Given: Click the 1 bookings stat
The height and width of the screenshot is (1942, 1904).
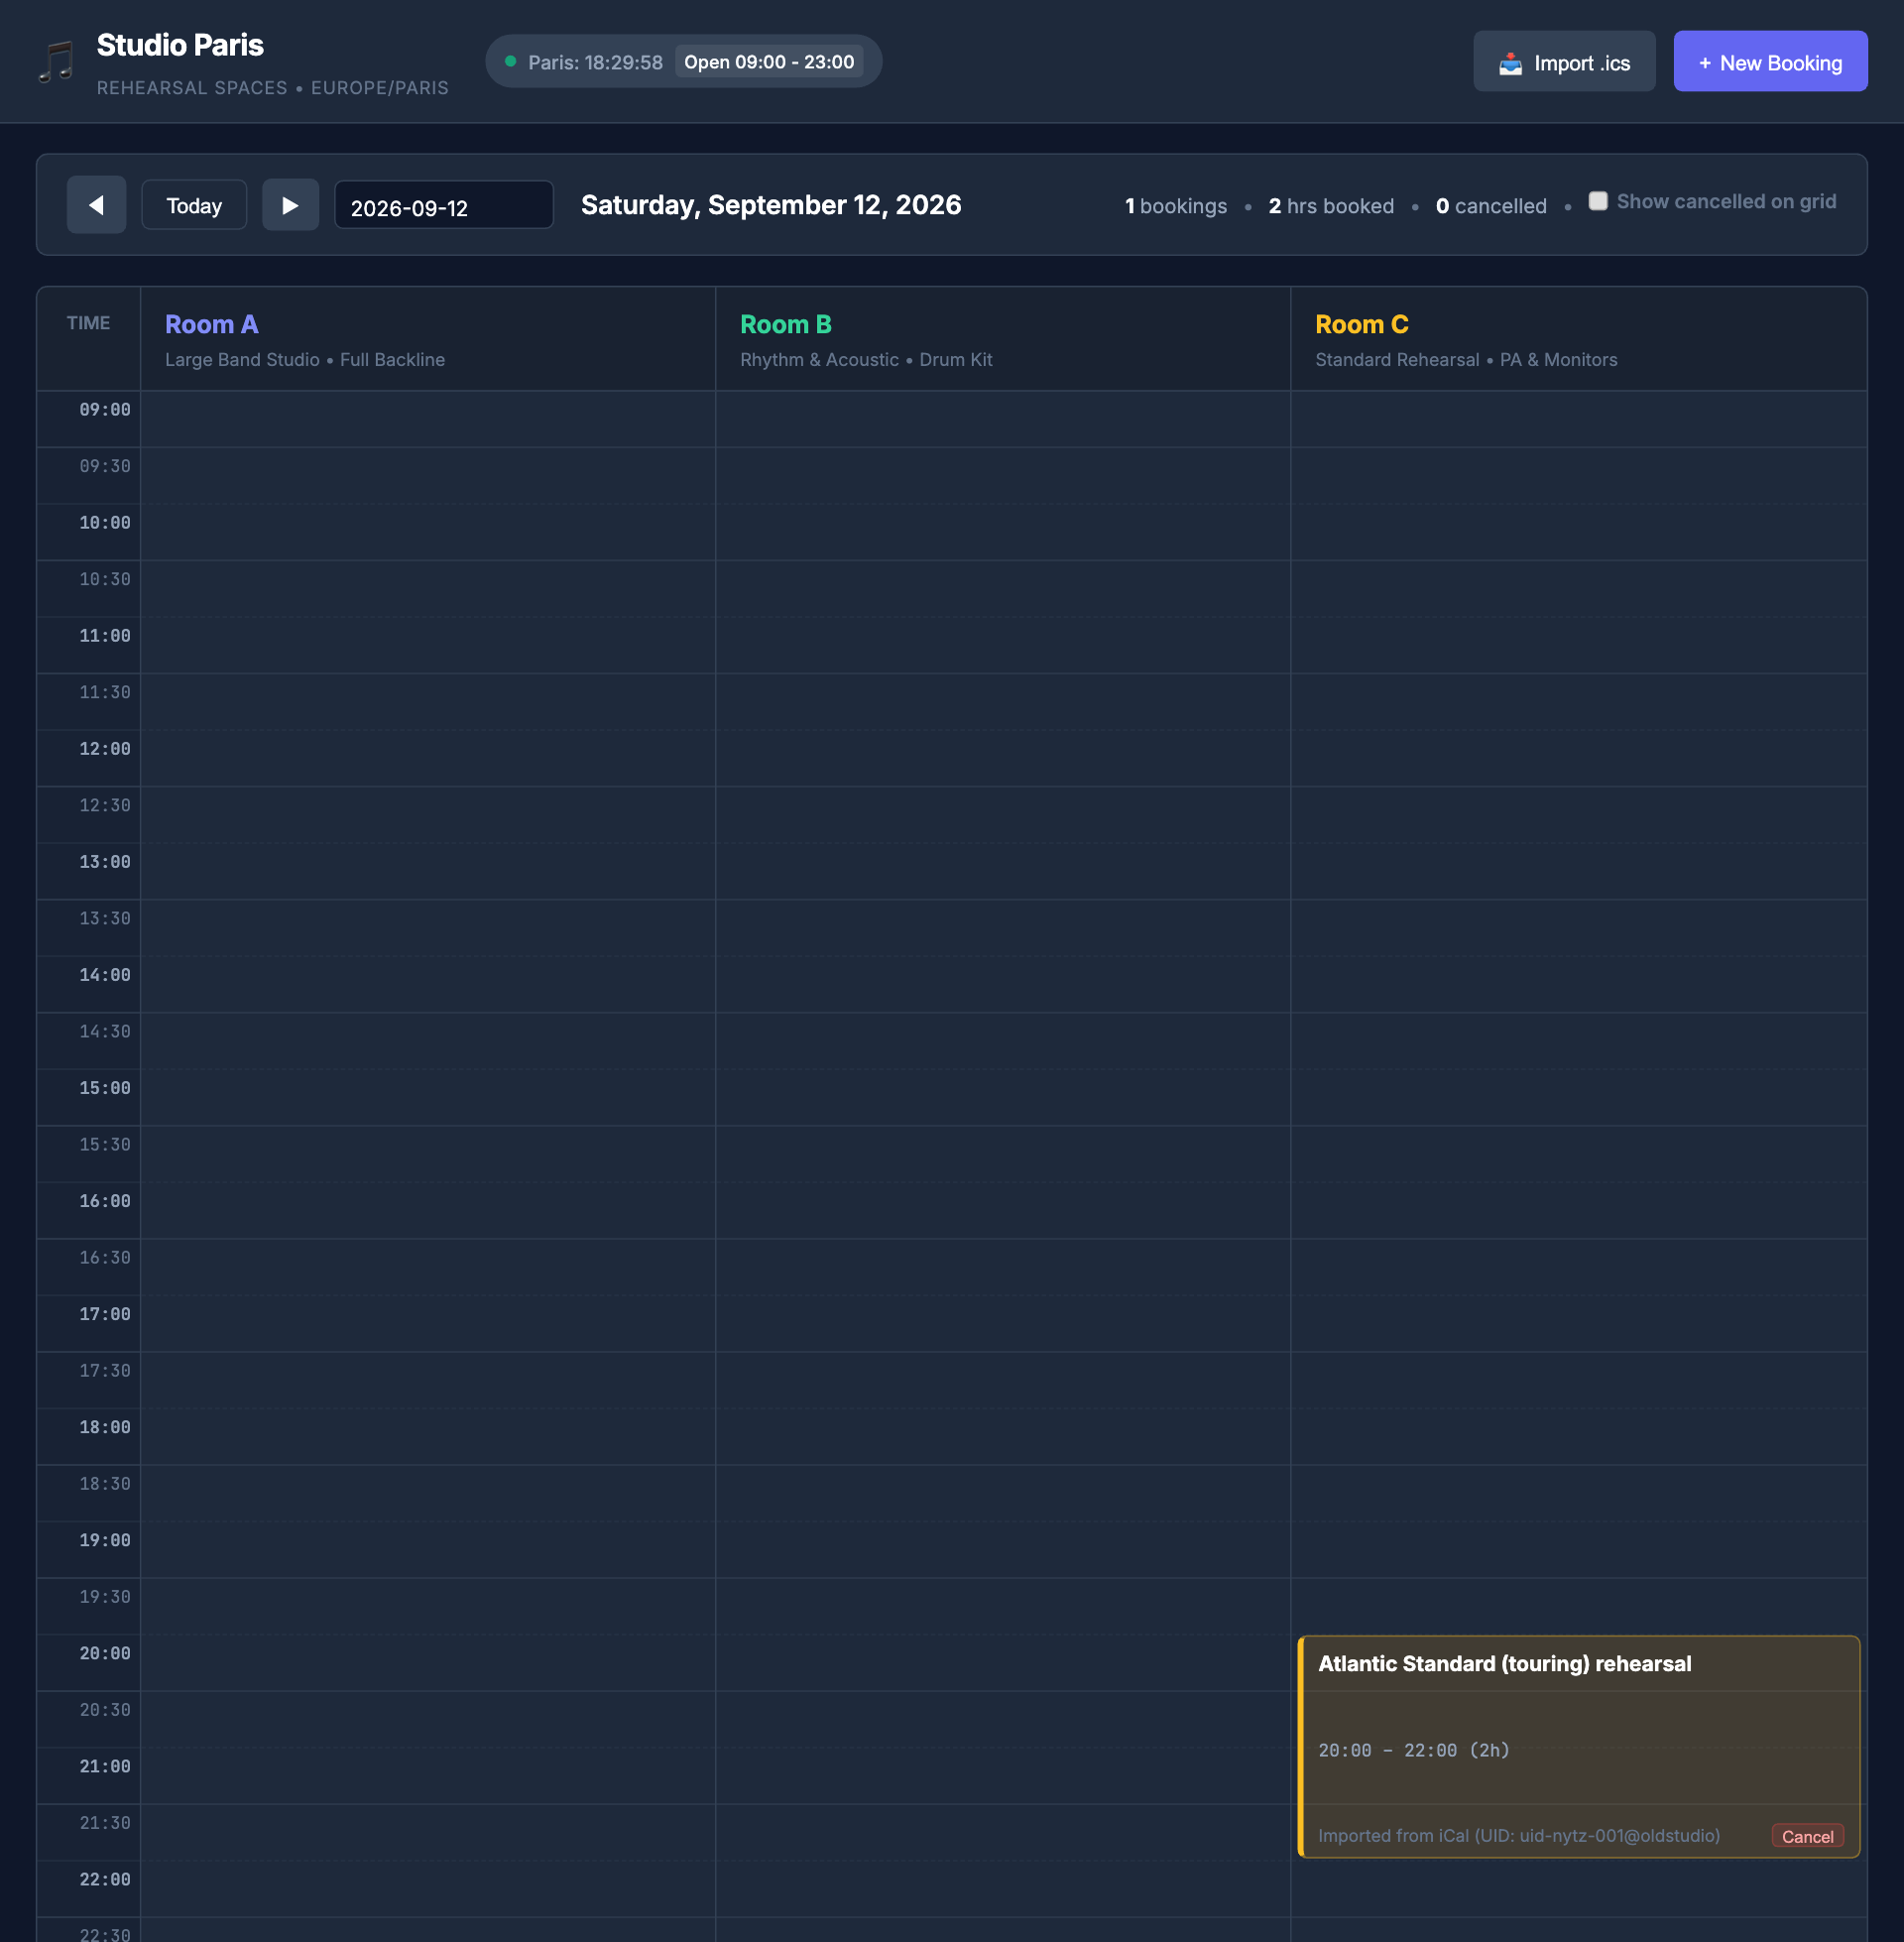Looking at the screenshot, I should [x=1175, y=206].
